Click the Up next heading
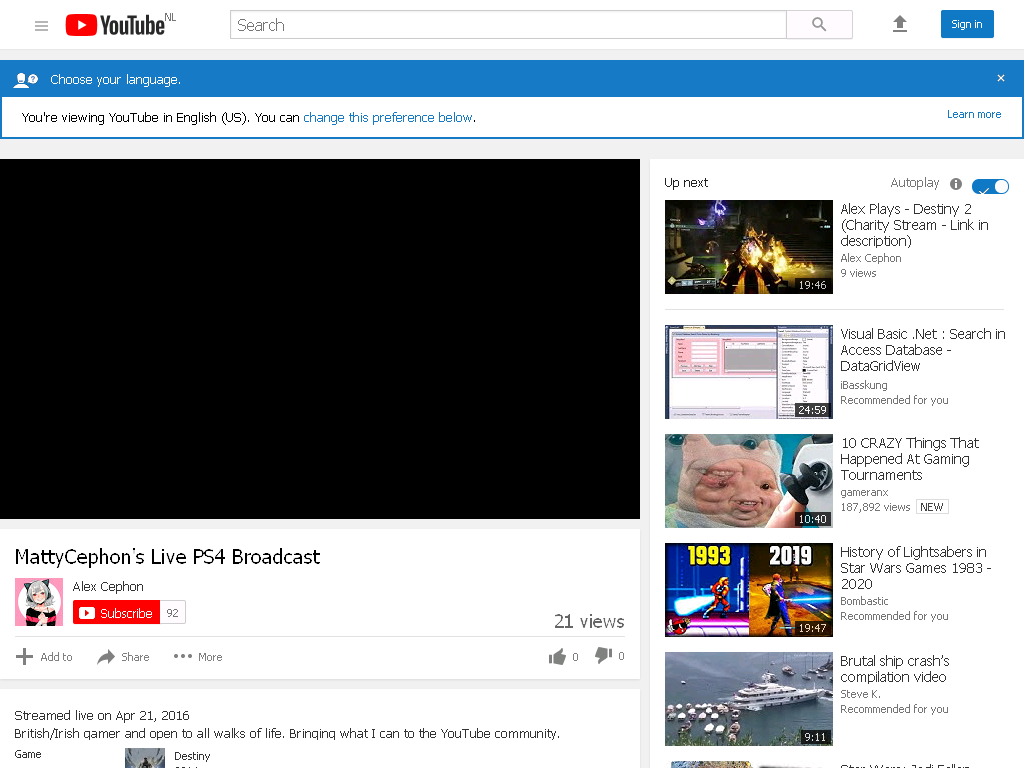This screenshot has height=768, width=1024. coord(686,183)
